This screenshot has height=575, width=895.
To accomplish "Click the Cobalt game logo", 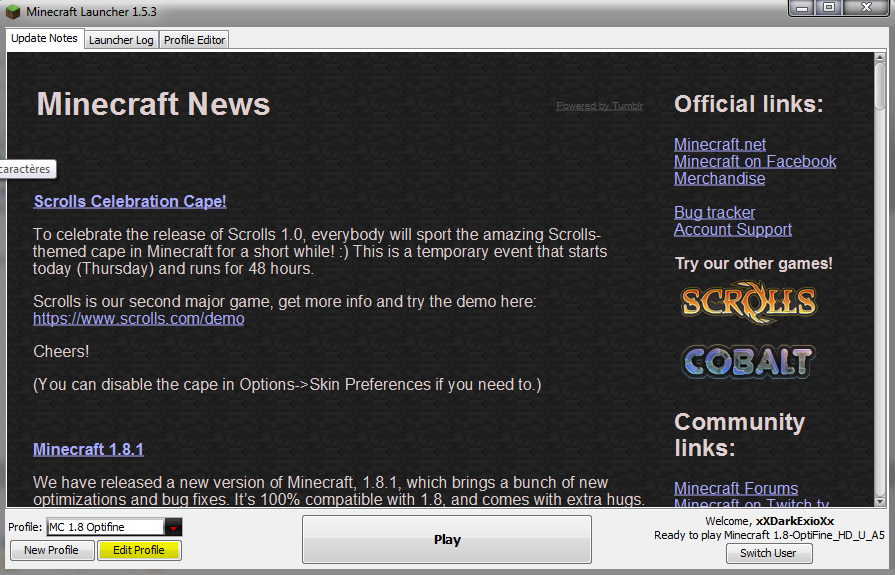I will (748, 361).
